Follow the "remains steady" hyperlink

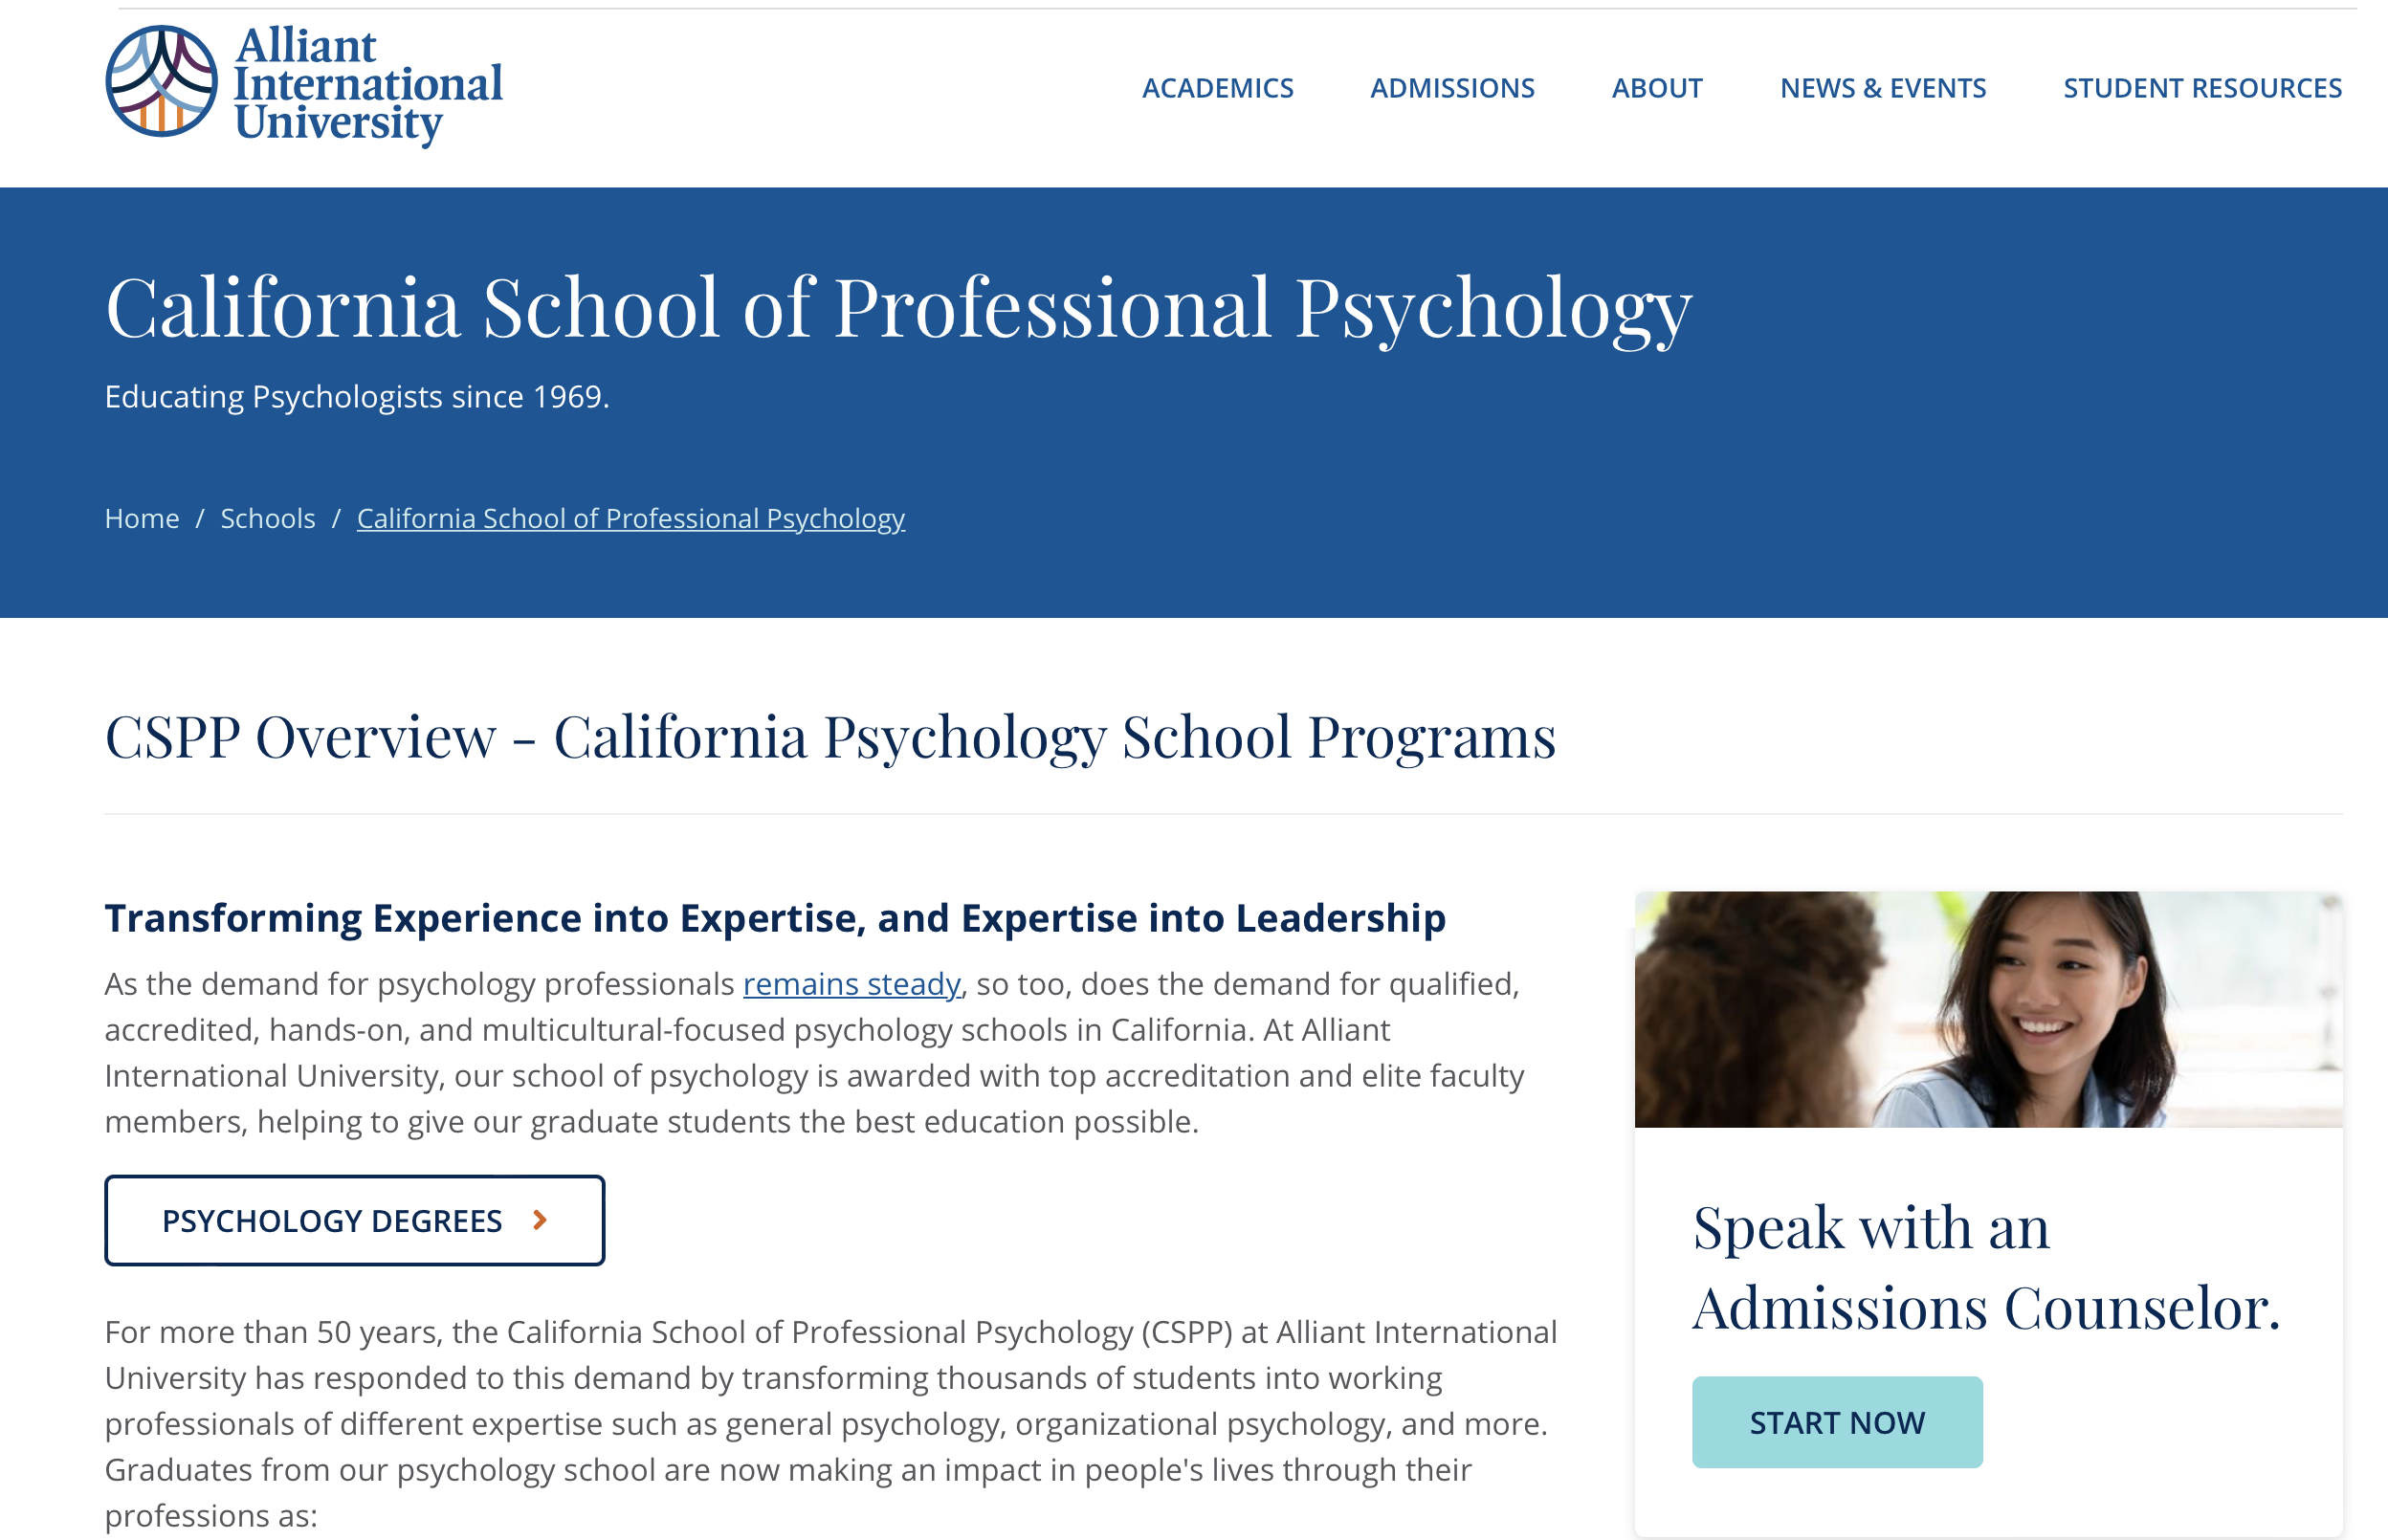pyautogui.click(x=851, y=984)
